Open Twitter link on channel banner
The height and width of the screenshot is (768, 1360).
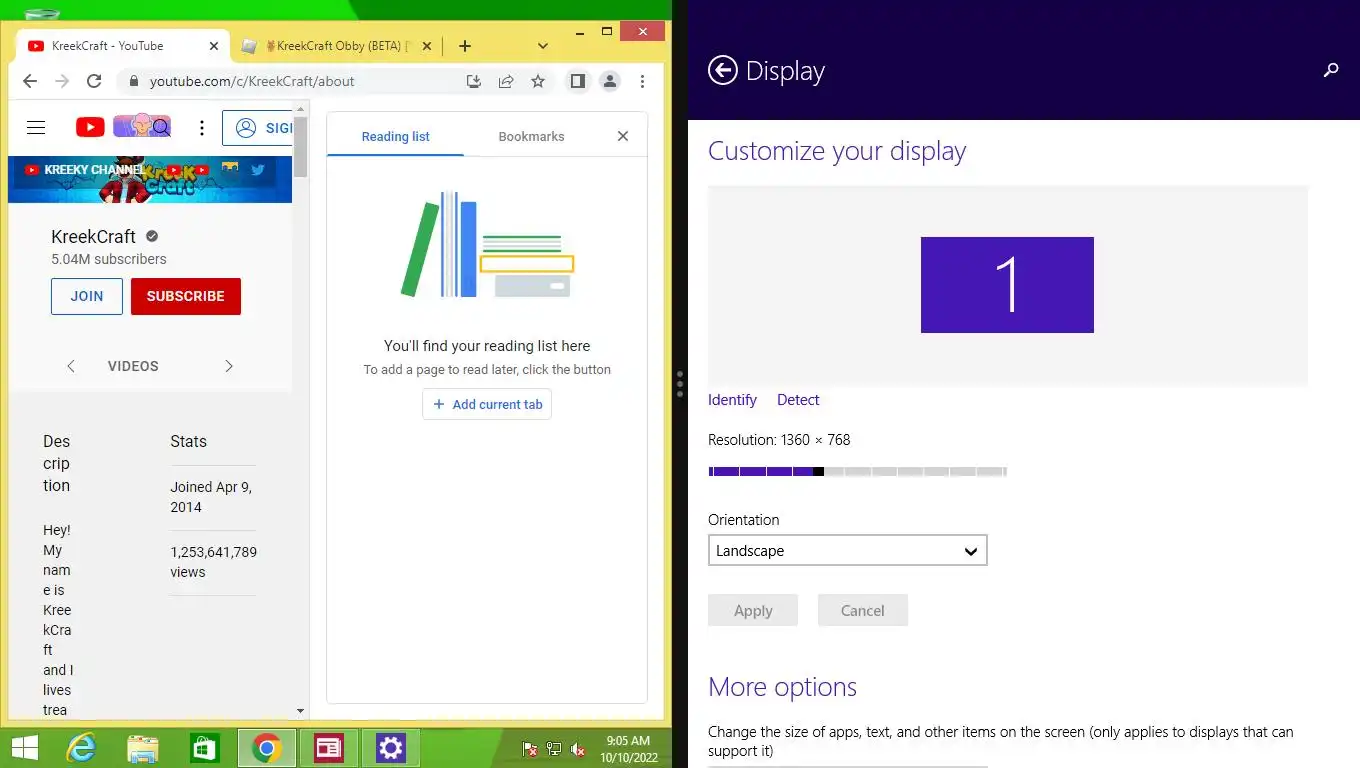pos(258,169)
